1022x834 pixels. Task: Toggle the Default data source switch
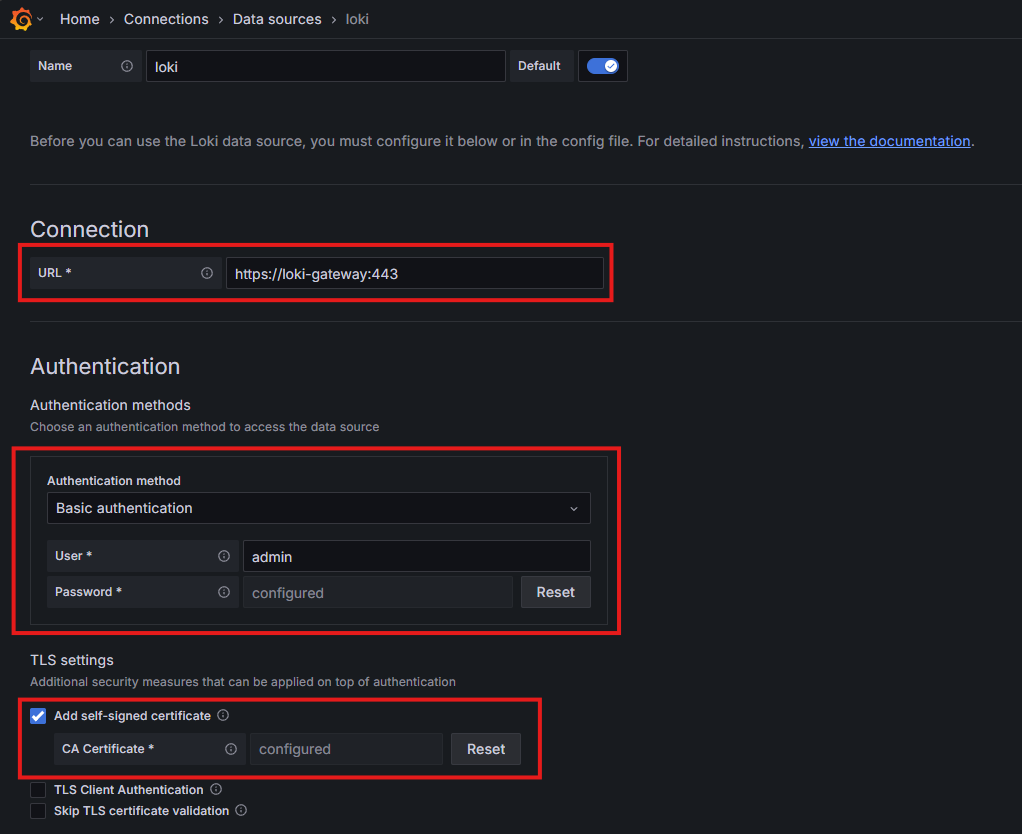(x=602, y=66)
